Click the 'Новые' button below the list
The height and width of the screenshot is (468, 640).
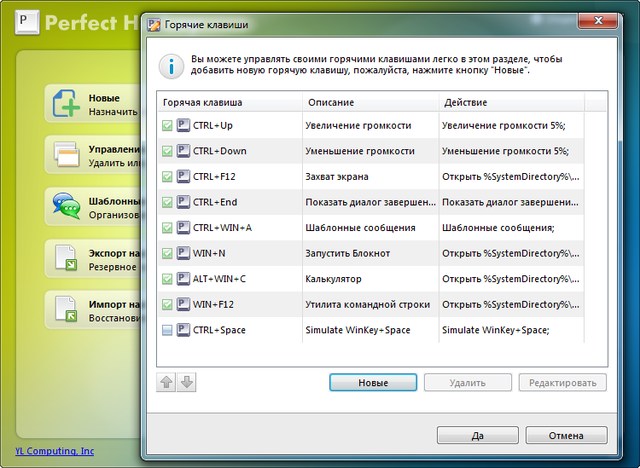click(x=373, y=382)
